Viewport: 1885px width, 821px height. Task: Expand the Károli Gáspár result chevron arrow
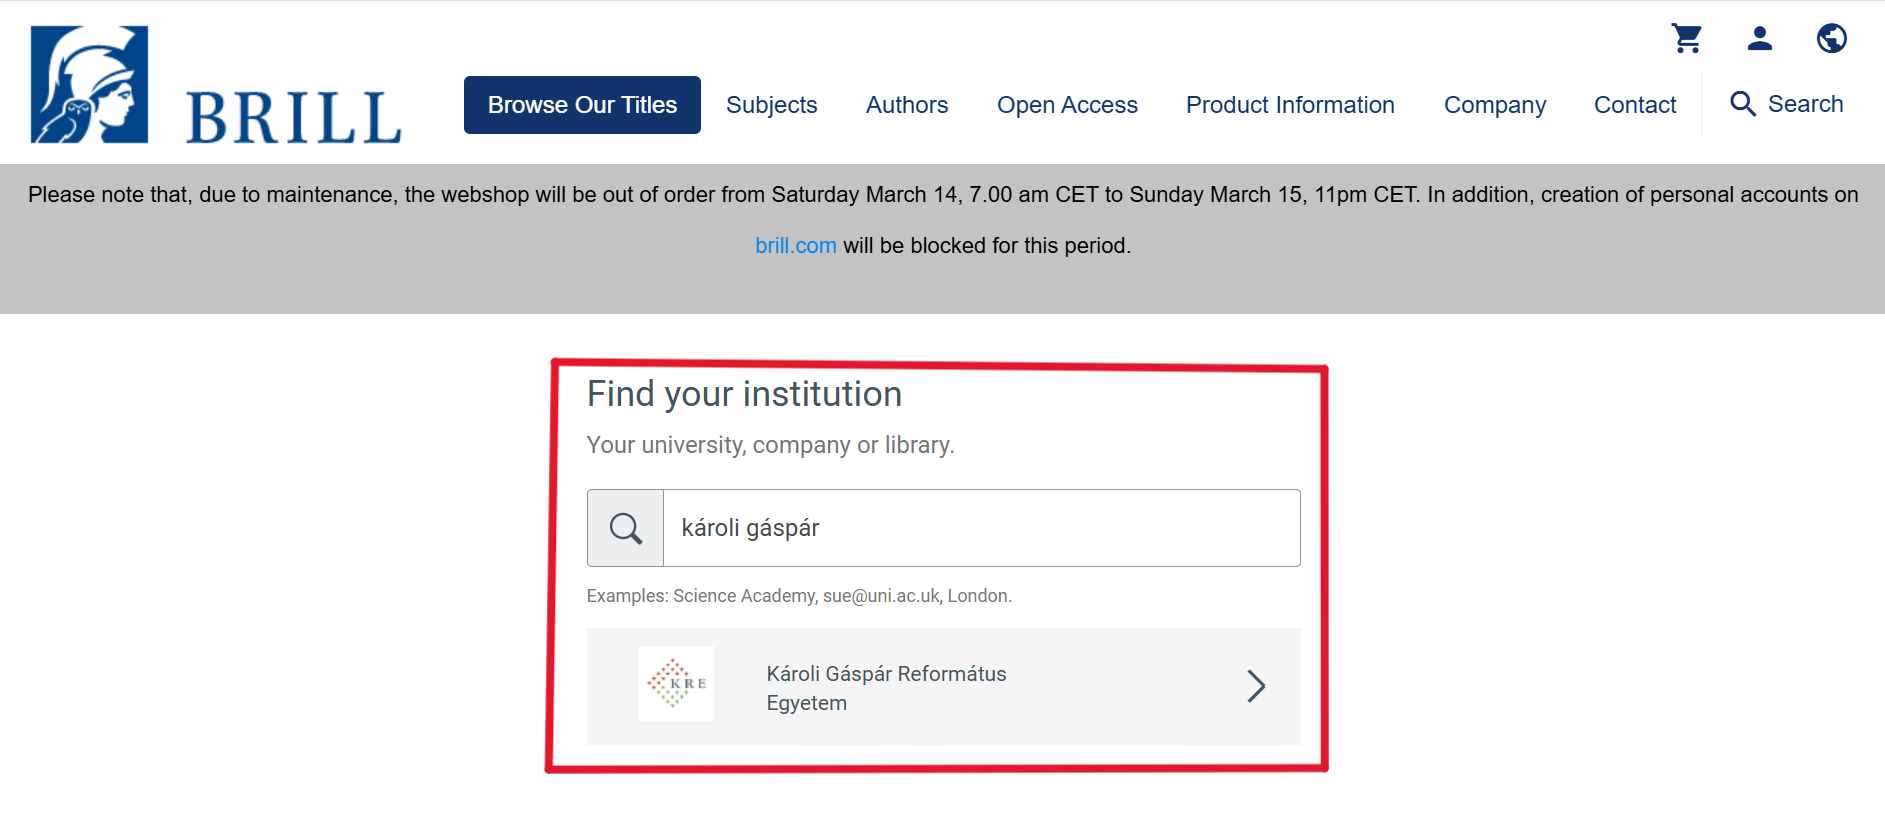[1256, 686]
